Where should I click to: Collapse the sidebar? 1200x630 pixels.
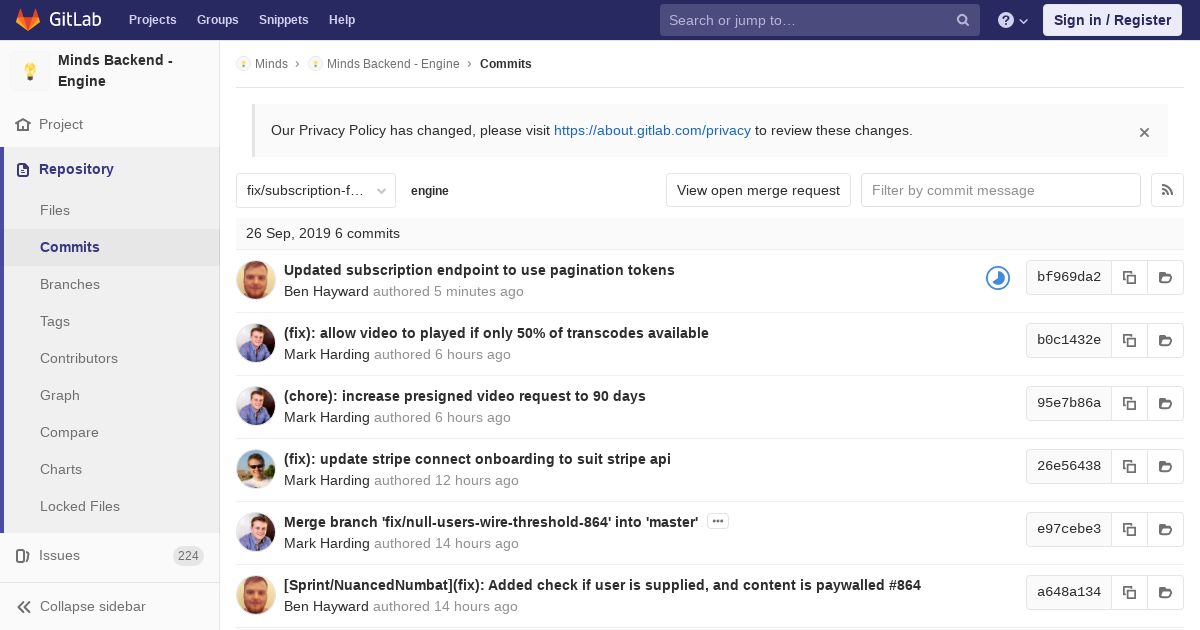pyautogui.click(x=81, y=606)
